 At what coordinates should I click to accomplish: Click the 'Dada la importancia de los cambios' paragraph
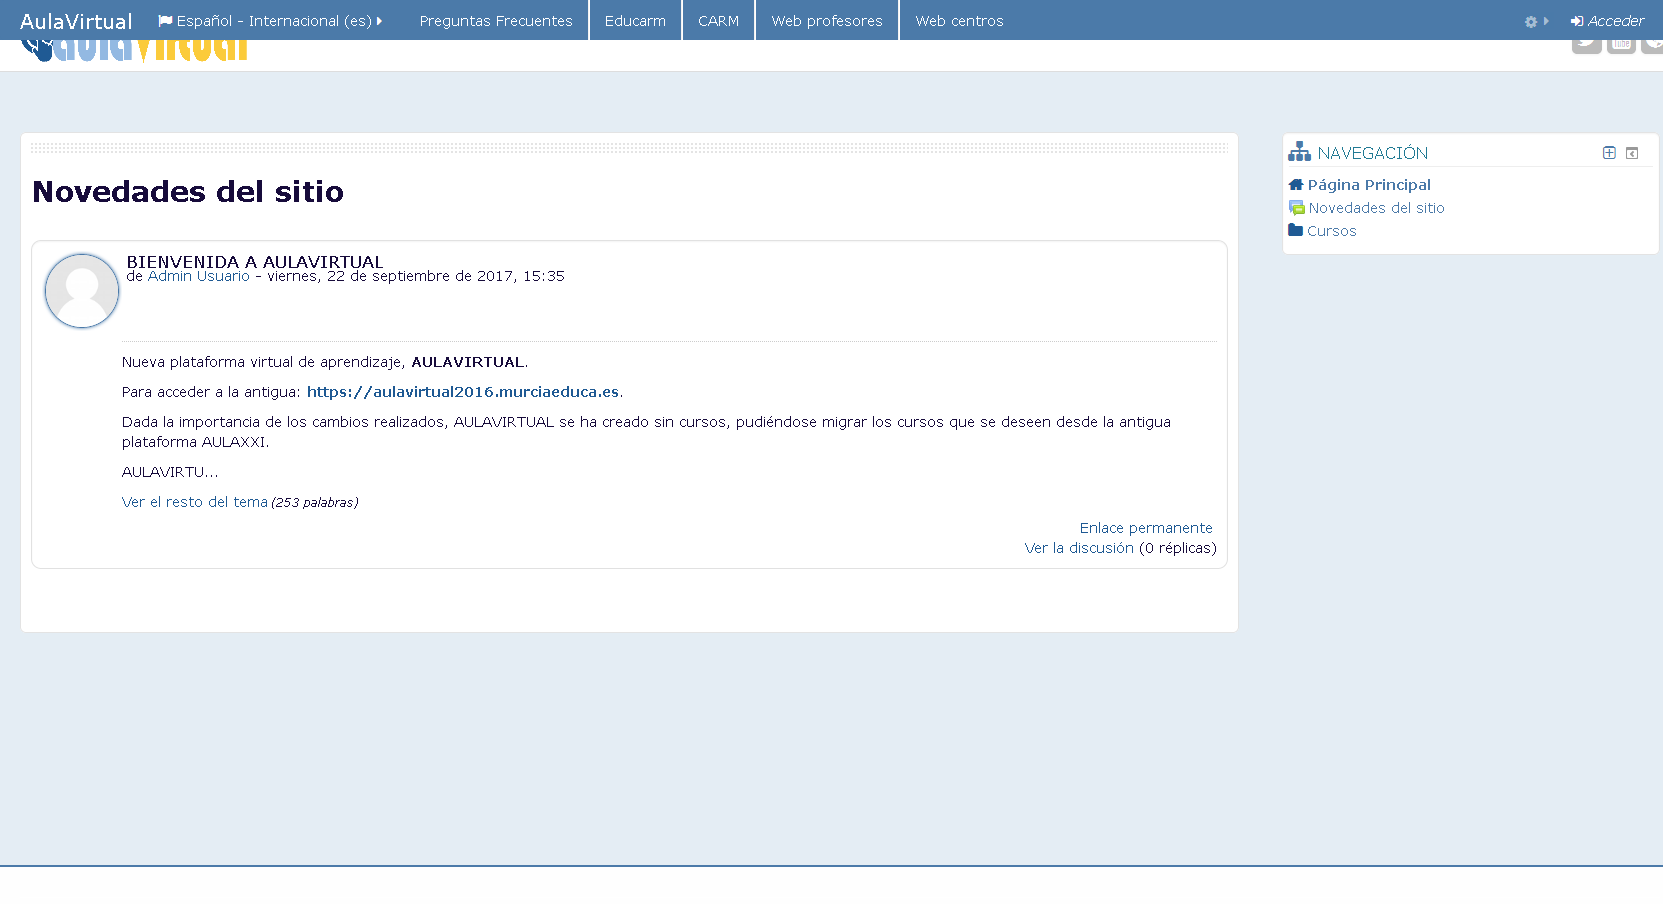[x=646, y=432]
